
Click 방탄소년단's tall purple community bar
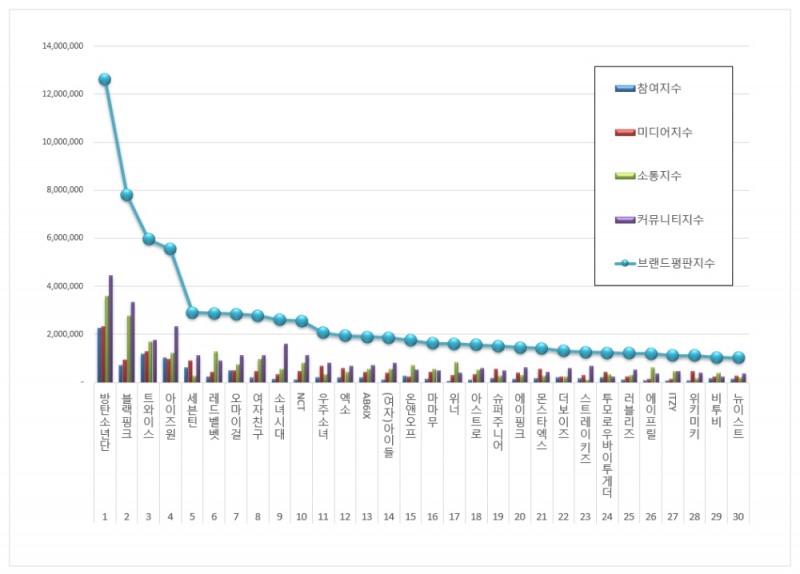tap(111, 329)
